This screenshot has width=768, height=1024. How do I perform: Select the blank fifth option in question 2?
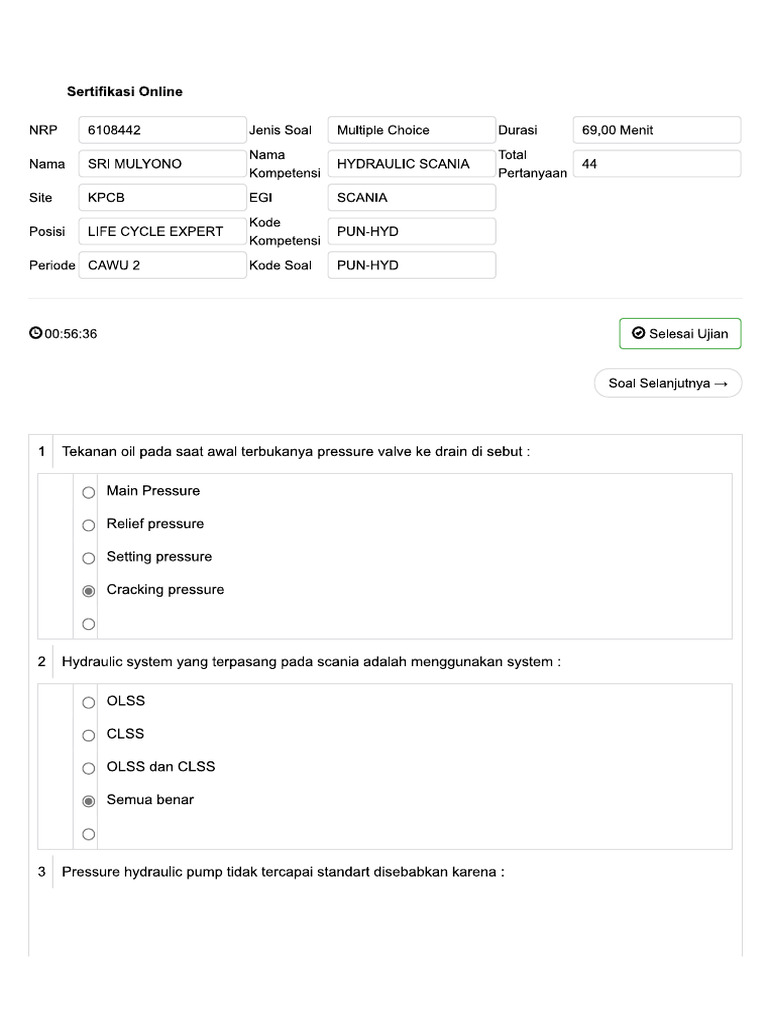click(89, 834)
